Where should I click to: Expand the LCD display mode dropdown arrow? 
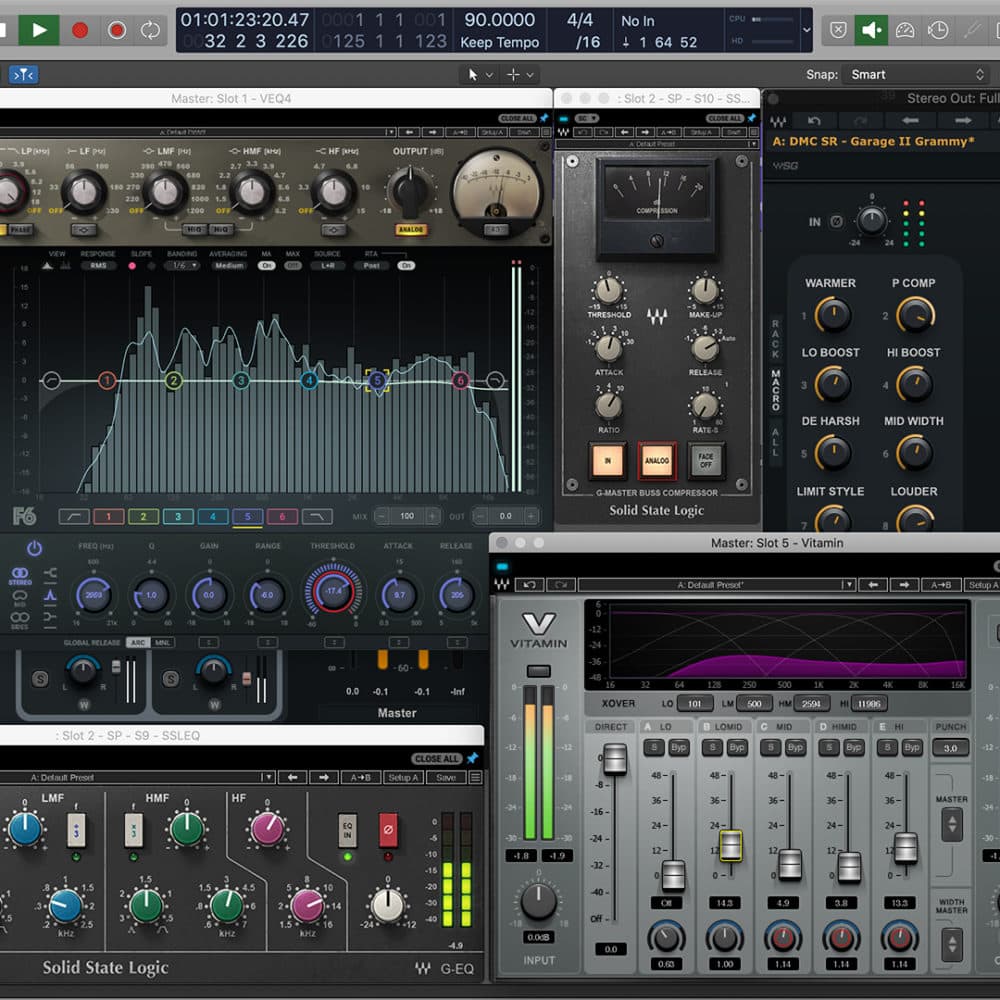tap(806, 30)
